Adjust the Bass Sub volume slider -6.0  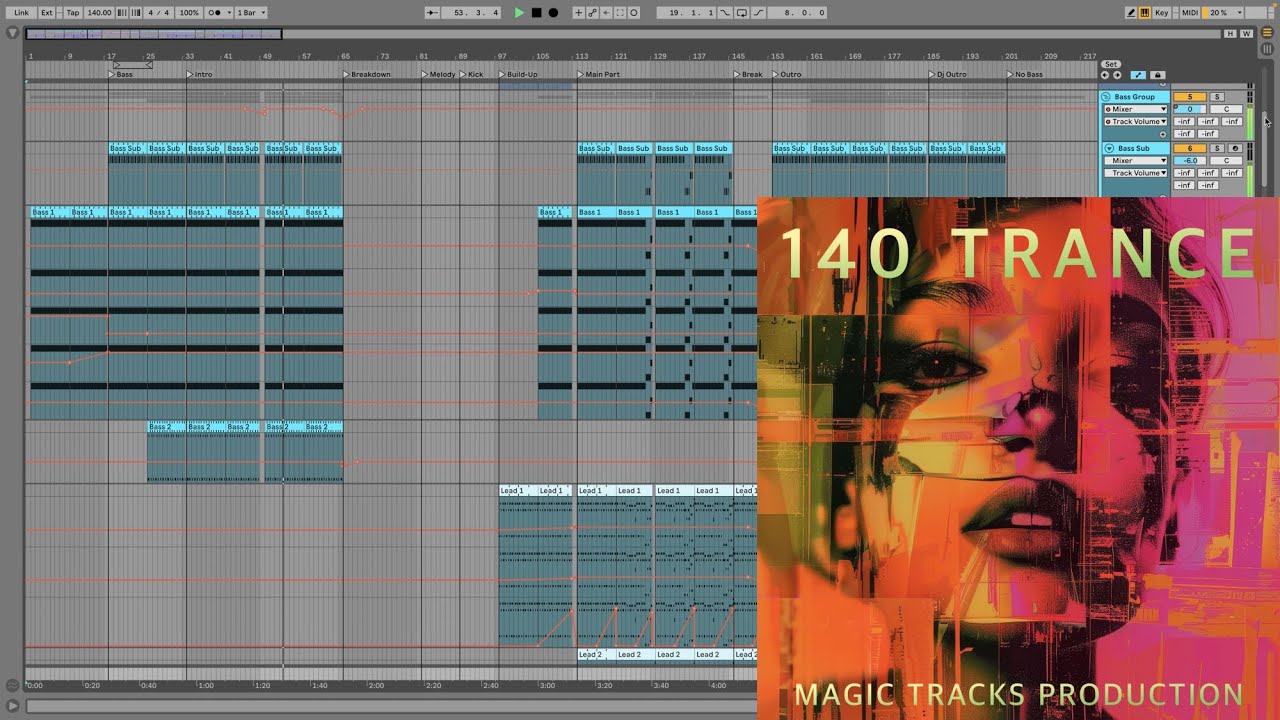point(1190,160)
